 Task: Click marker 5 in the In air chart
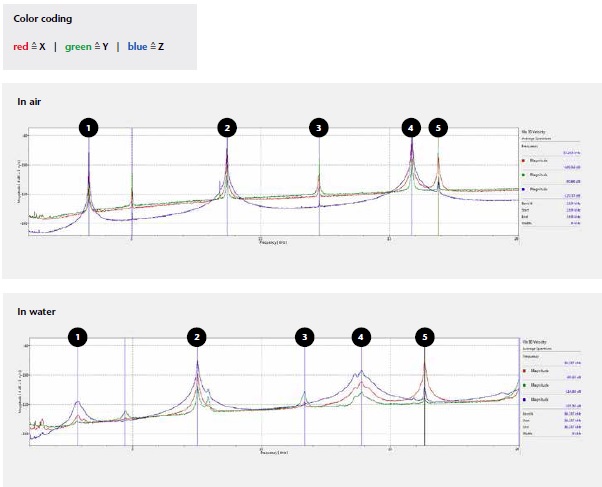438,128
